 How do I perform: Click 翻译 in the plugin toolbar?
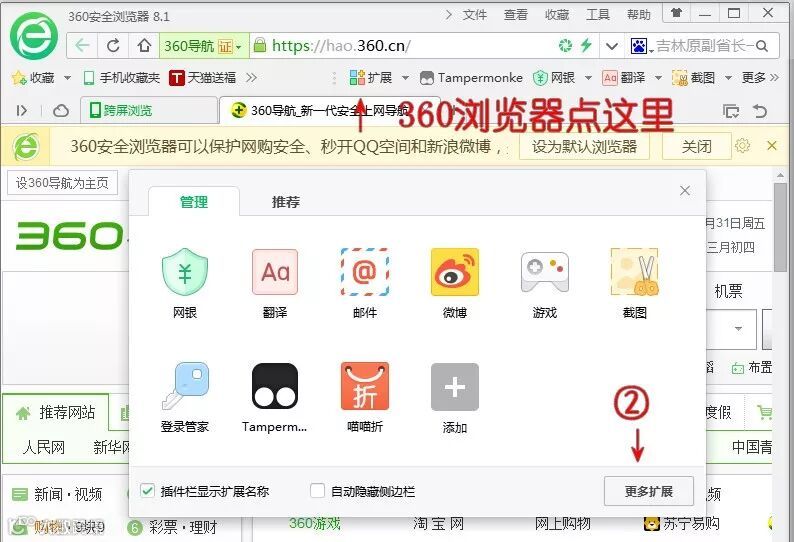(624, 78)
